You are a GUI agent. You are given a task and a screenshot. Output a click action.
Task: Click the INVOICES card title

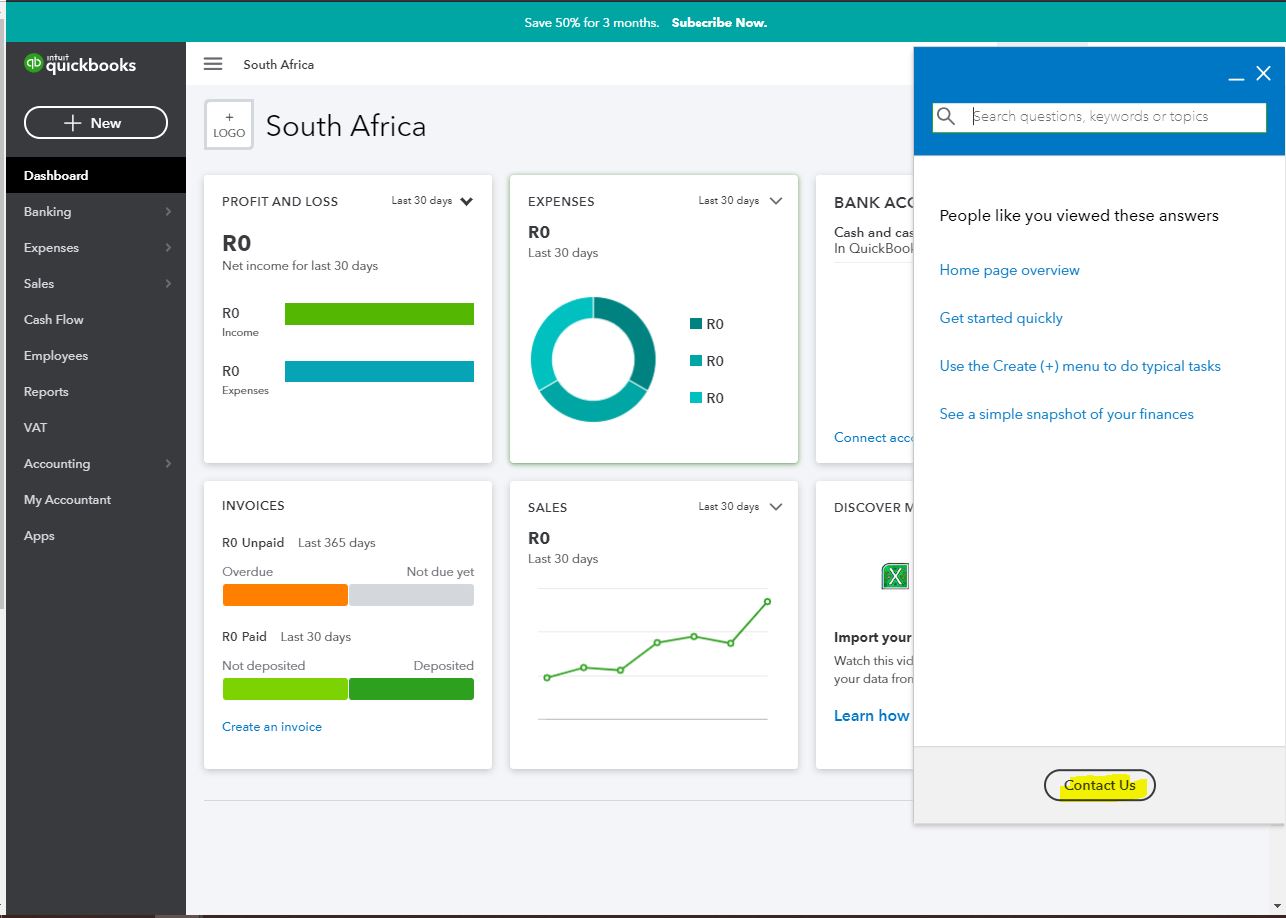253,506
